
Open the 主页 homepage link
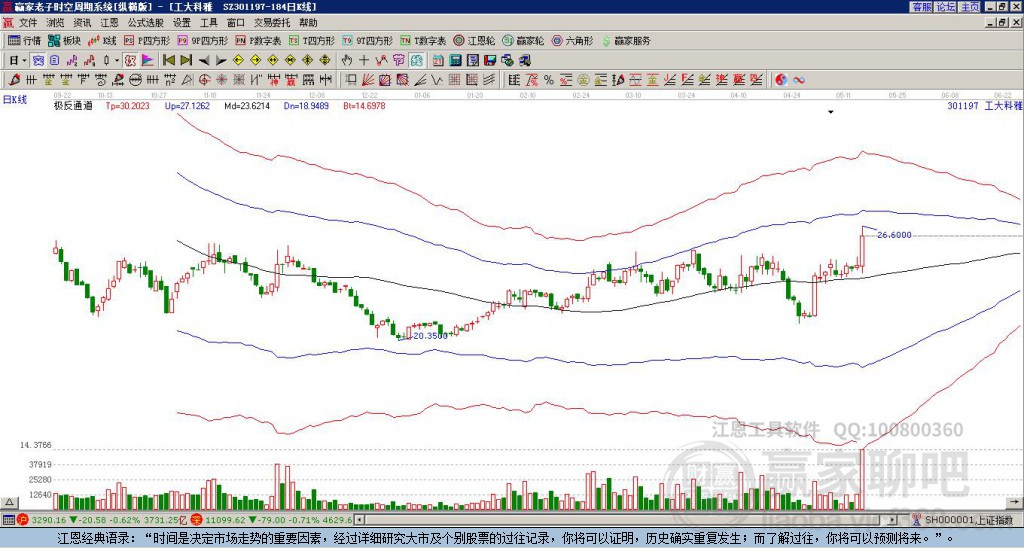[970, 7]
